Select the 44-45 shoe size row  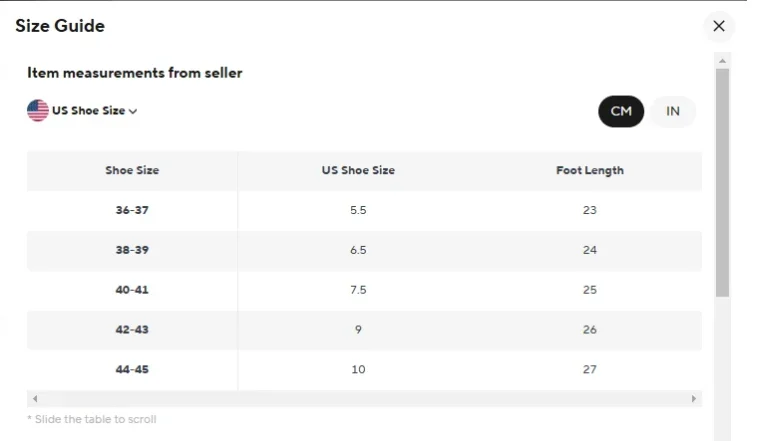pos(364,369)
